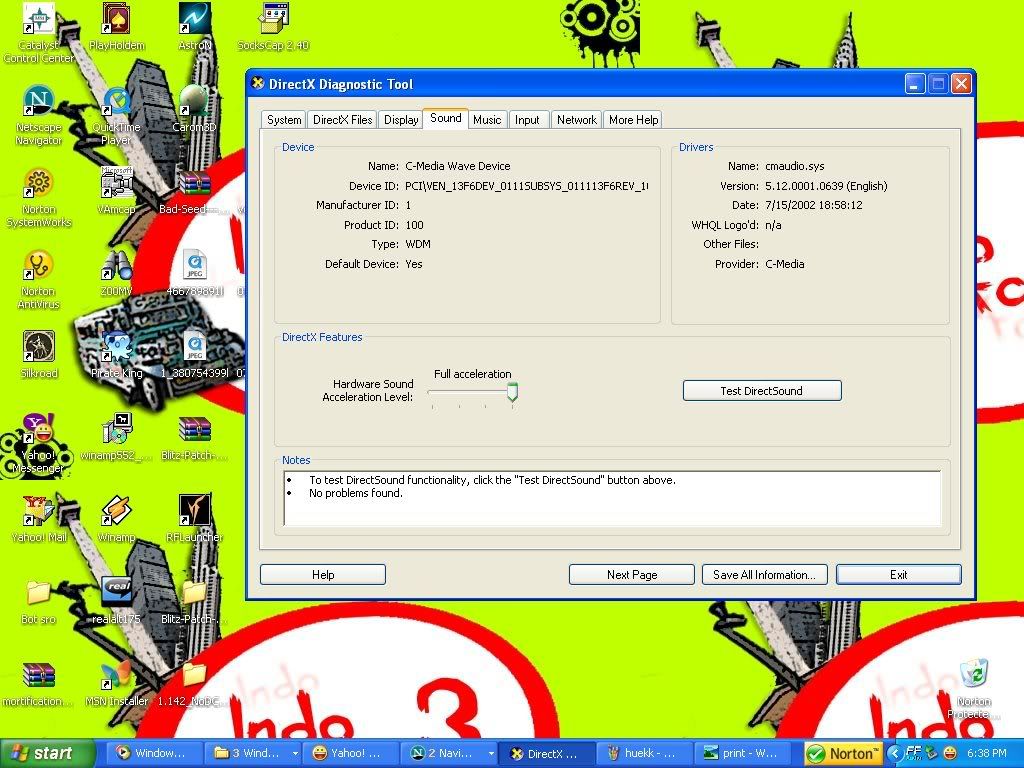1024x768 pixels.
Task: Select the 'C-Media Wave Device' name text
Action: point(458,166)
